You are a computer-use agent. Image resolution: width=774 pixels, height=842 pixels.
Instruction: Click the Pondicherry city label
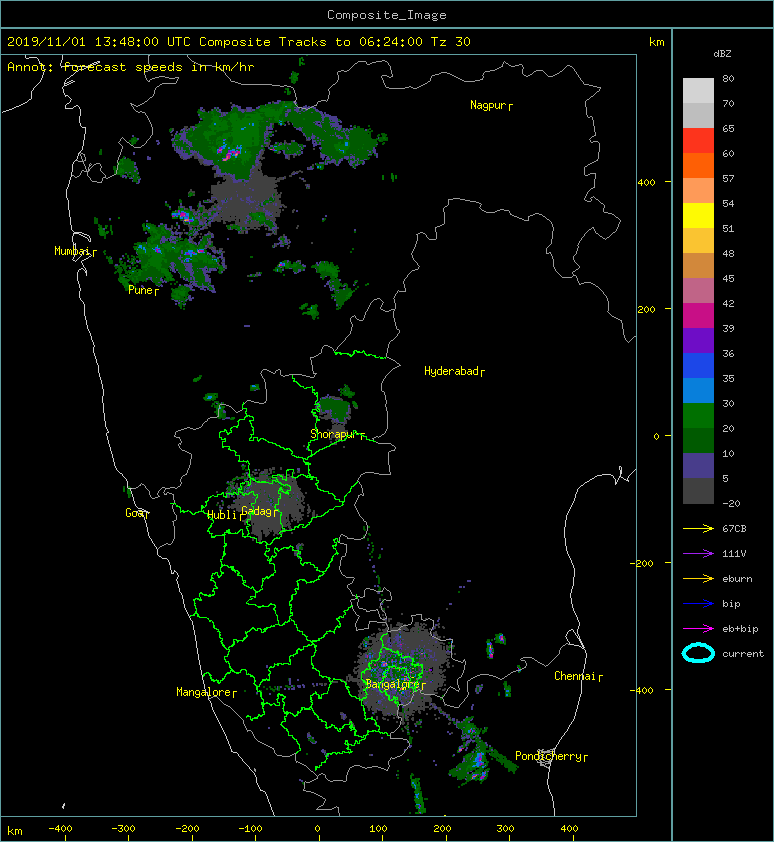click(548, 756)
